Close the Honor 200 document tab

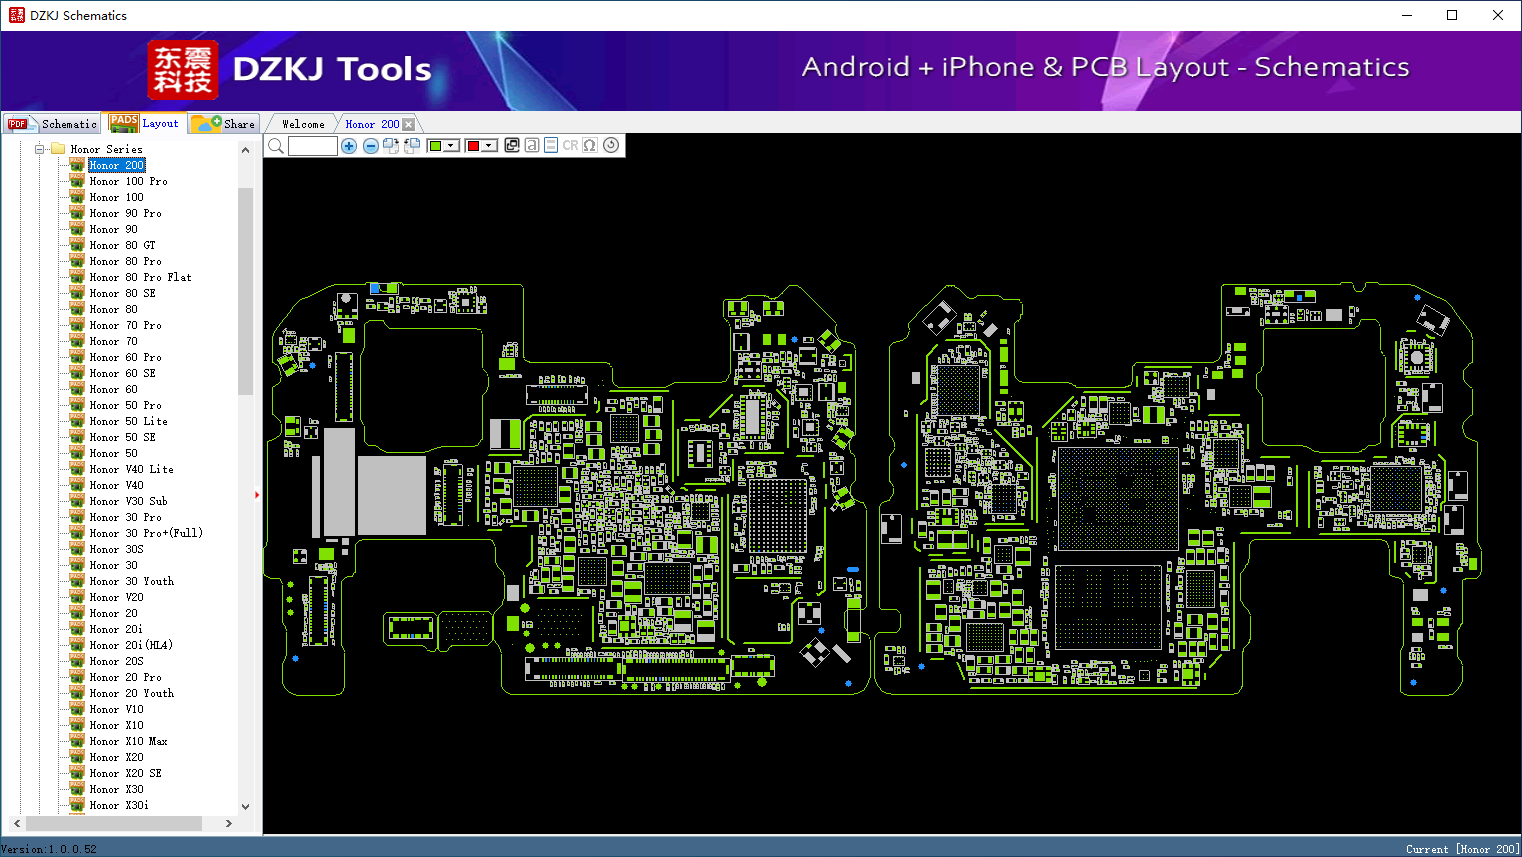click(x=408, y=124)
